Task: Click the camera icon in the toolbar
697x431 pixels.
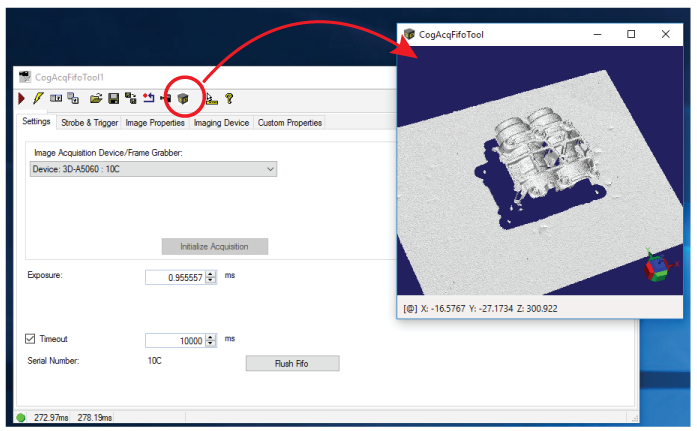Action: click(166, 98)
